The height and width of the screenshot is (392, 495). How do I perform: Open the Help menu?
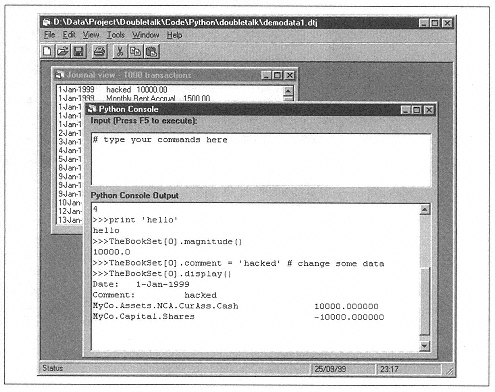click(174, 35)
